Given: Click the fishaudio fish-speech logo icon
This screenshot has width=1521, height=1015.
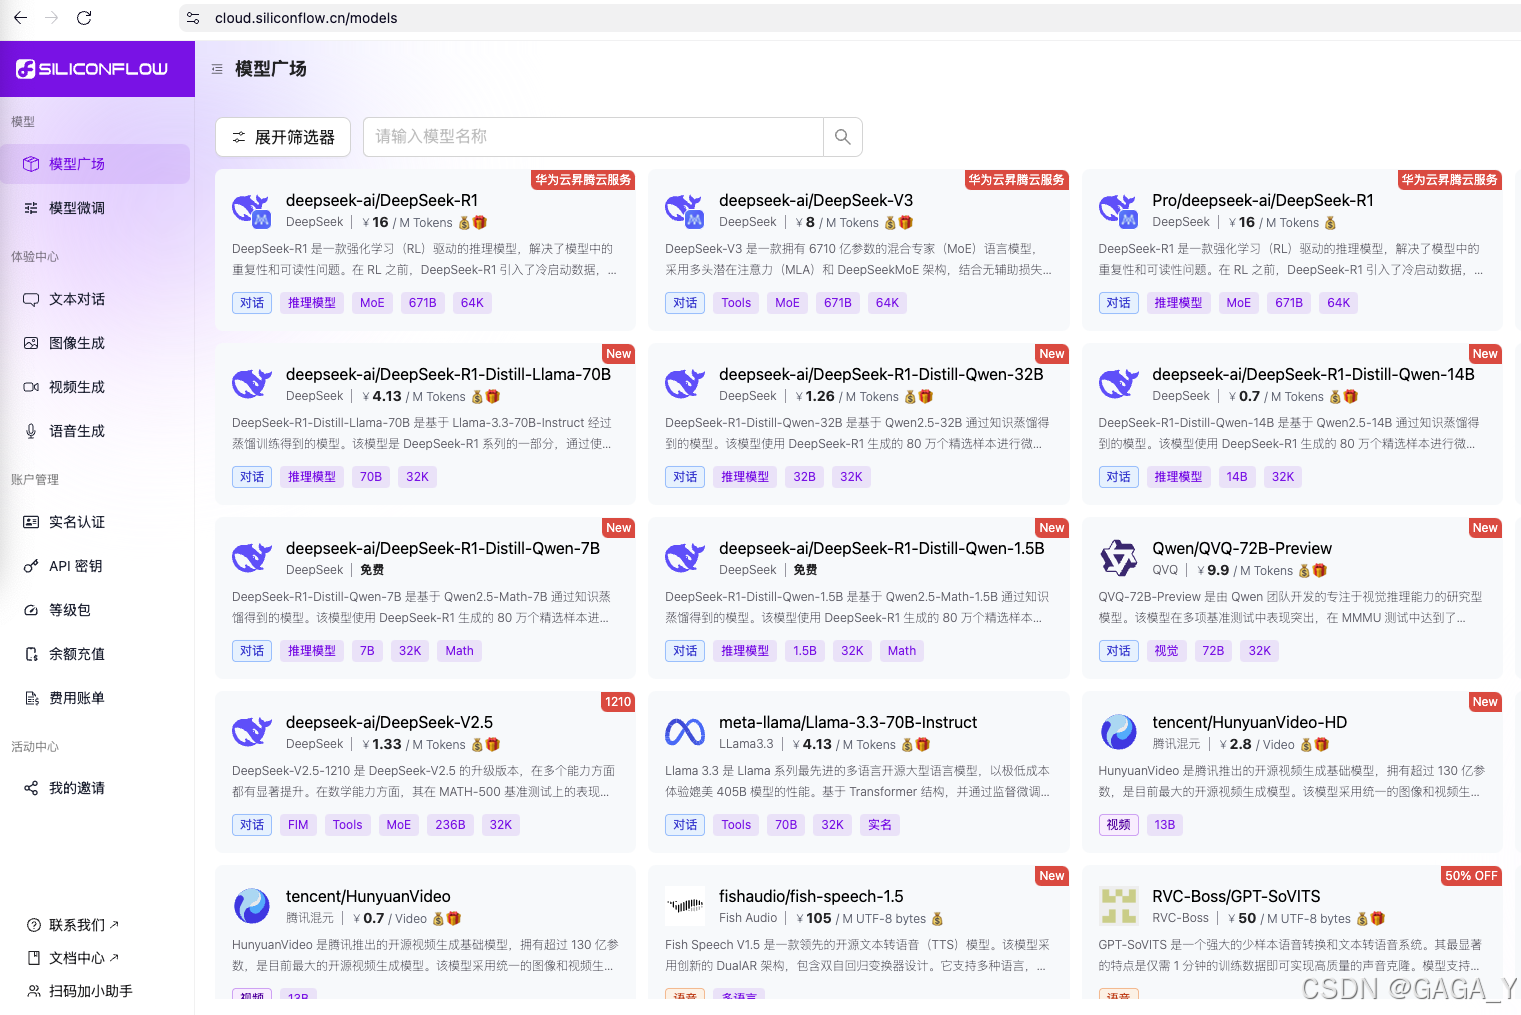Looking at the screenshot, I should point(685,906).
